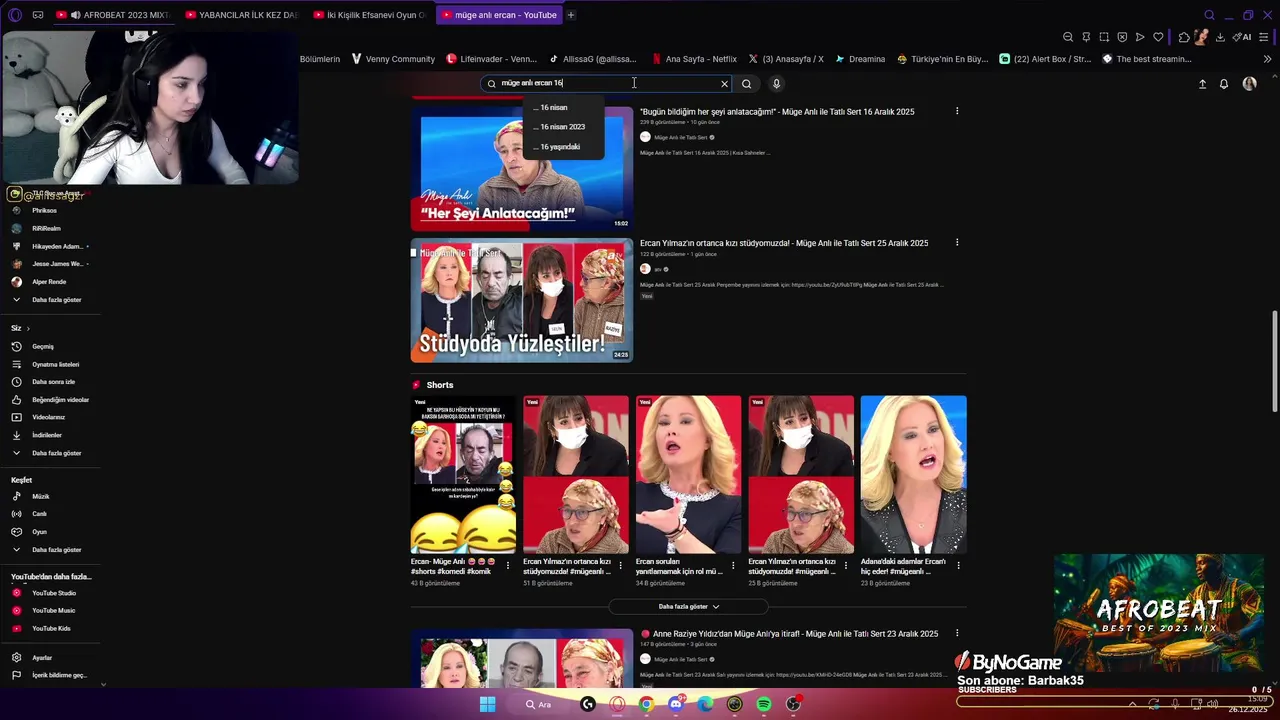
Task: Open the 'Siz' section chevron
Action: coord(28,328)
